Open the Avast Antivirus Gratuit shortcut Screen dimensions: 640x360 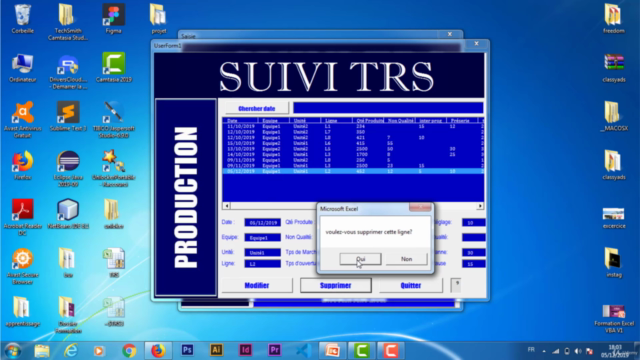point(22,120)
